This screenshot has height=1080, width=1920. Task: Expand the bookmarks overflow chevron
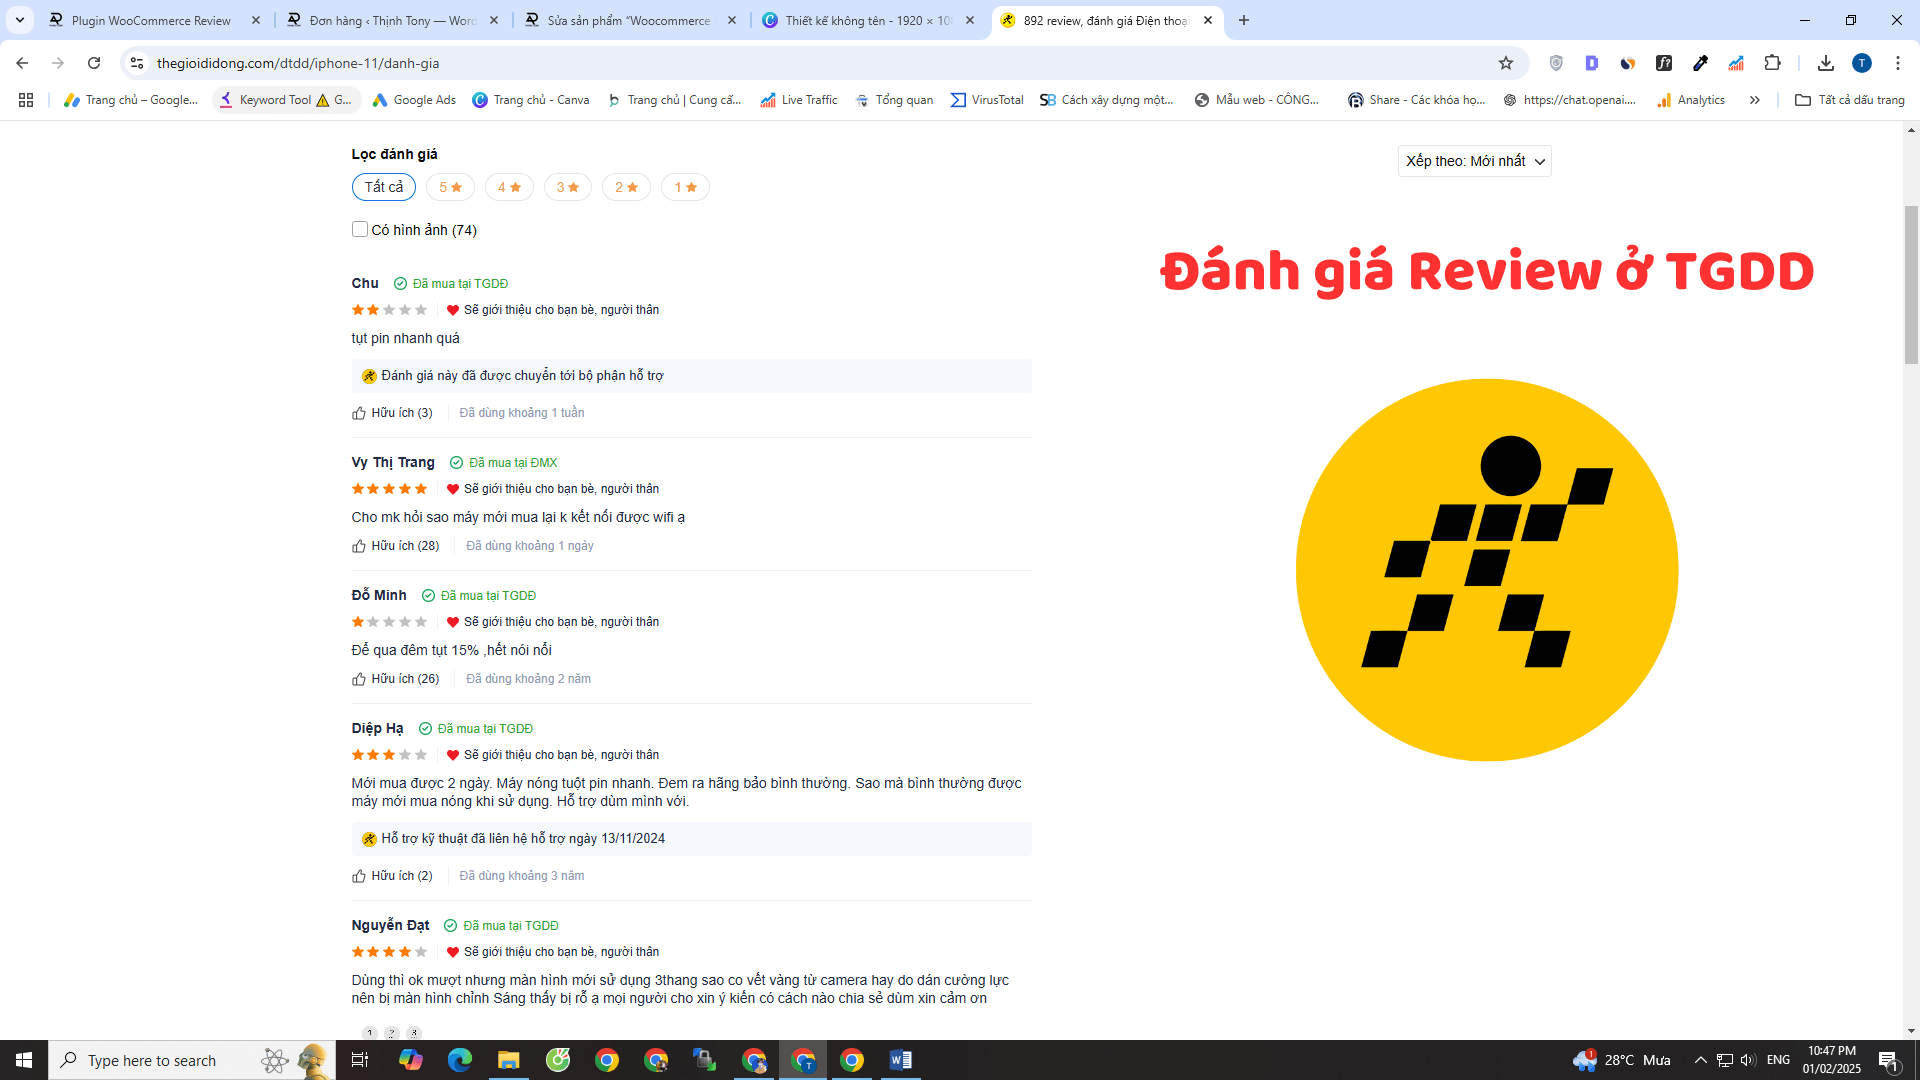coord(1755,100)
